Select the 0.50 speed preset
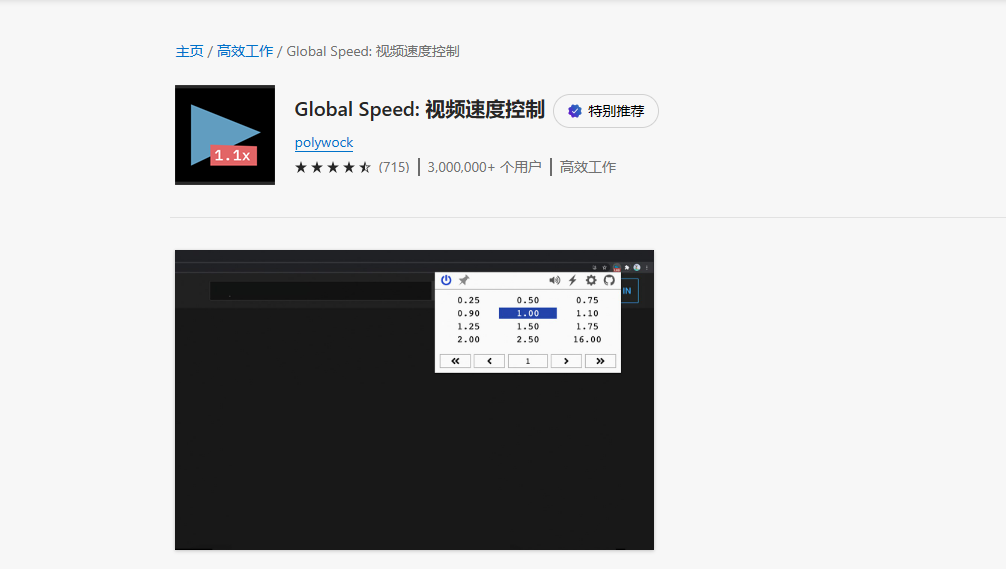The height and width of the screenshot is (569, 1006). point(528,300)
